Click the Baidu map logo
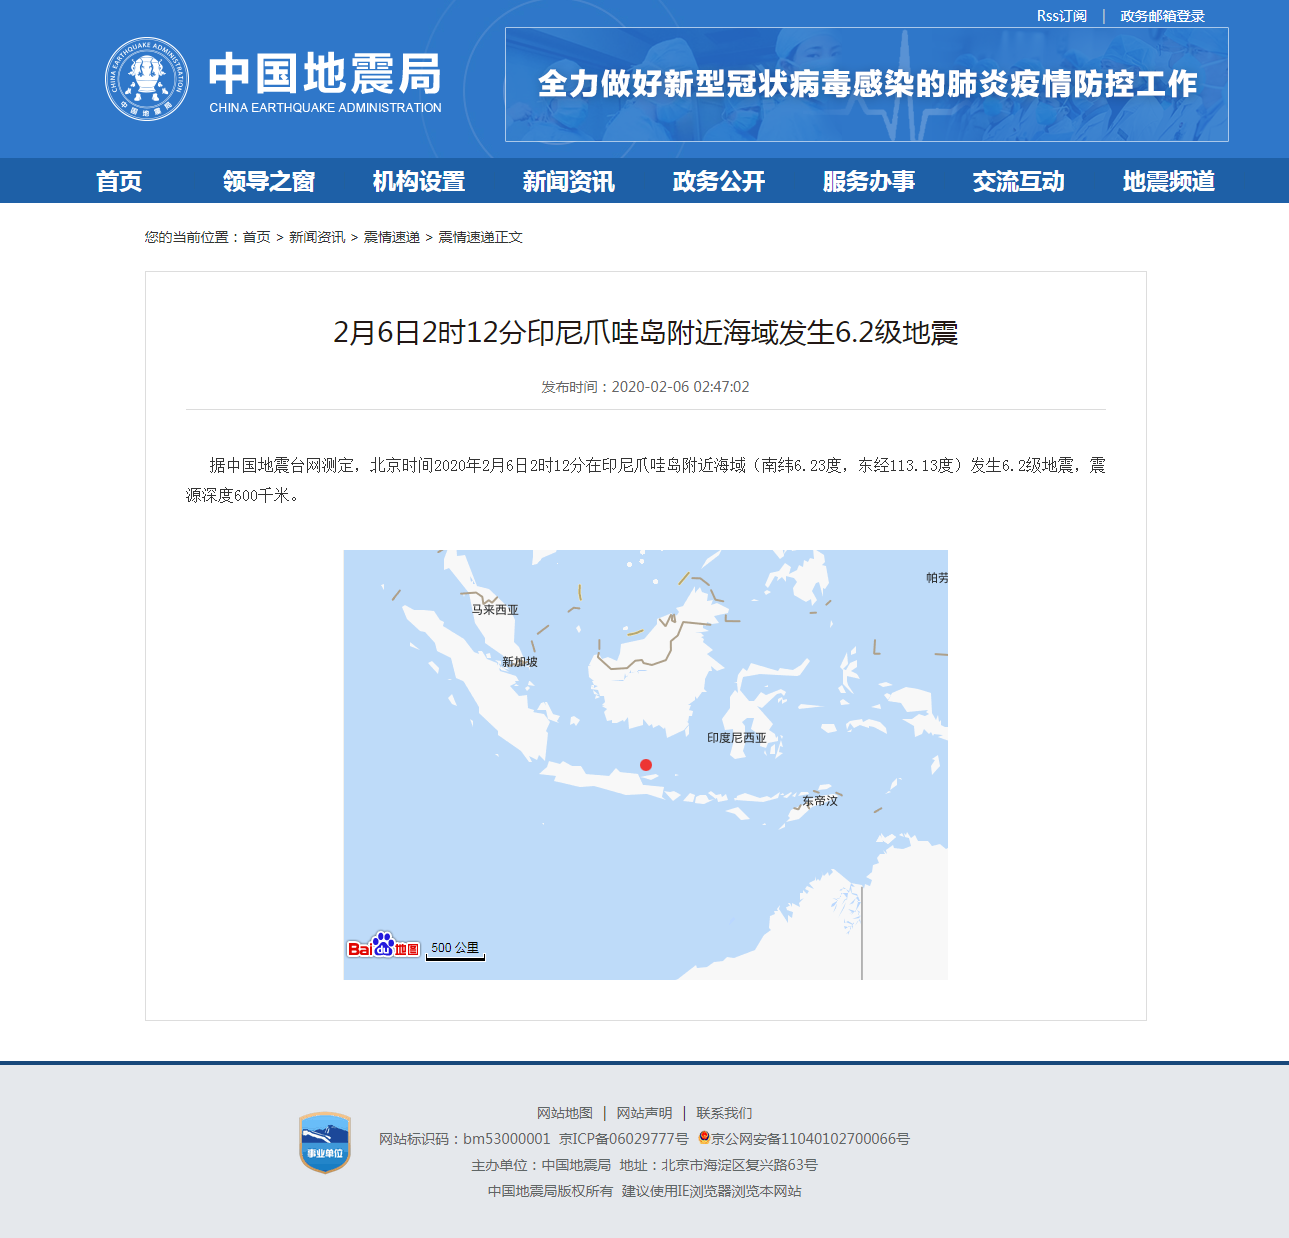Viewport: 1289px width, 1238px height. pos(383,946)
